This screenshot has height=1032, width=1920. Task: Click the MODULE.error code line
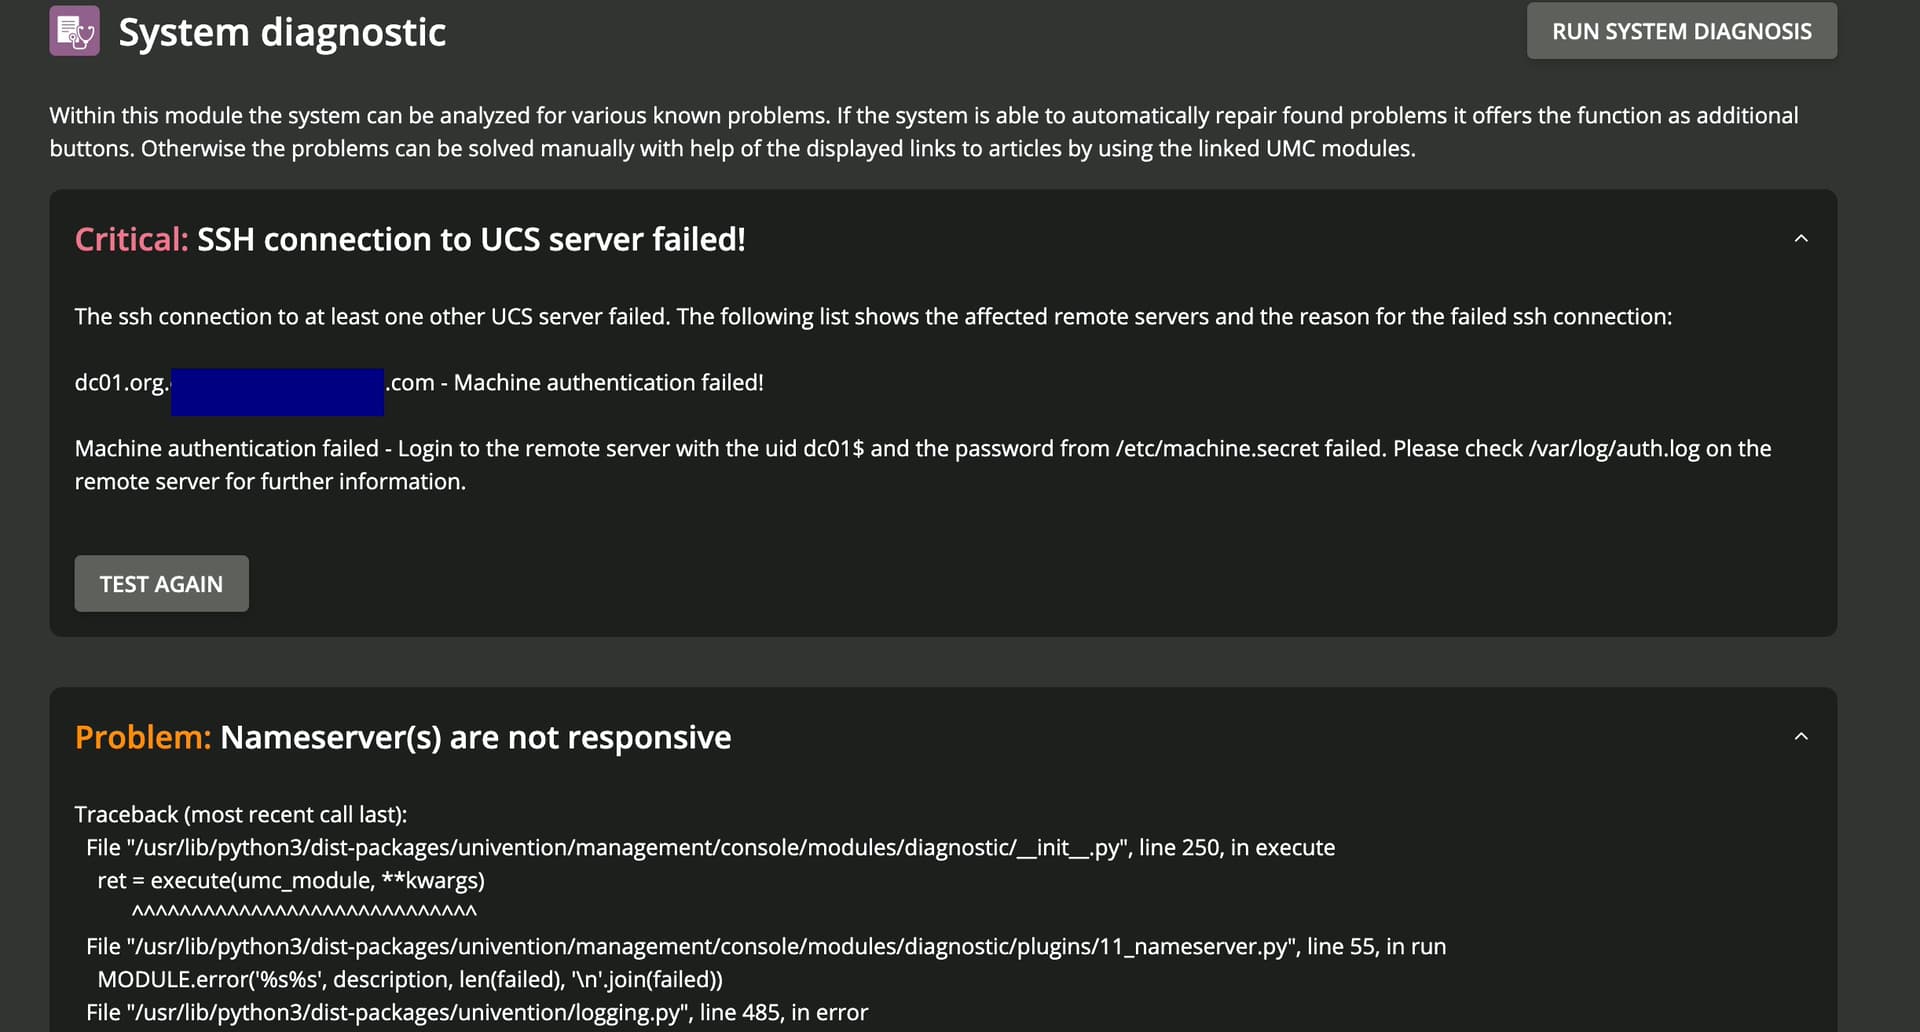point(410,980)
